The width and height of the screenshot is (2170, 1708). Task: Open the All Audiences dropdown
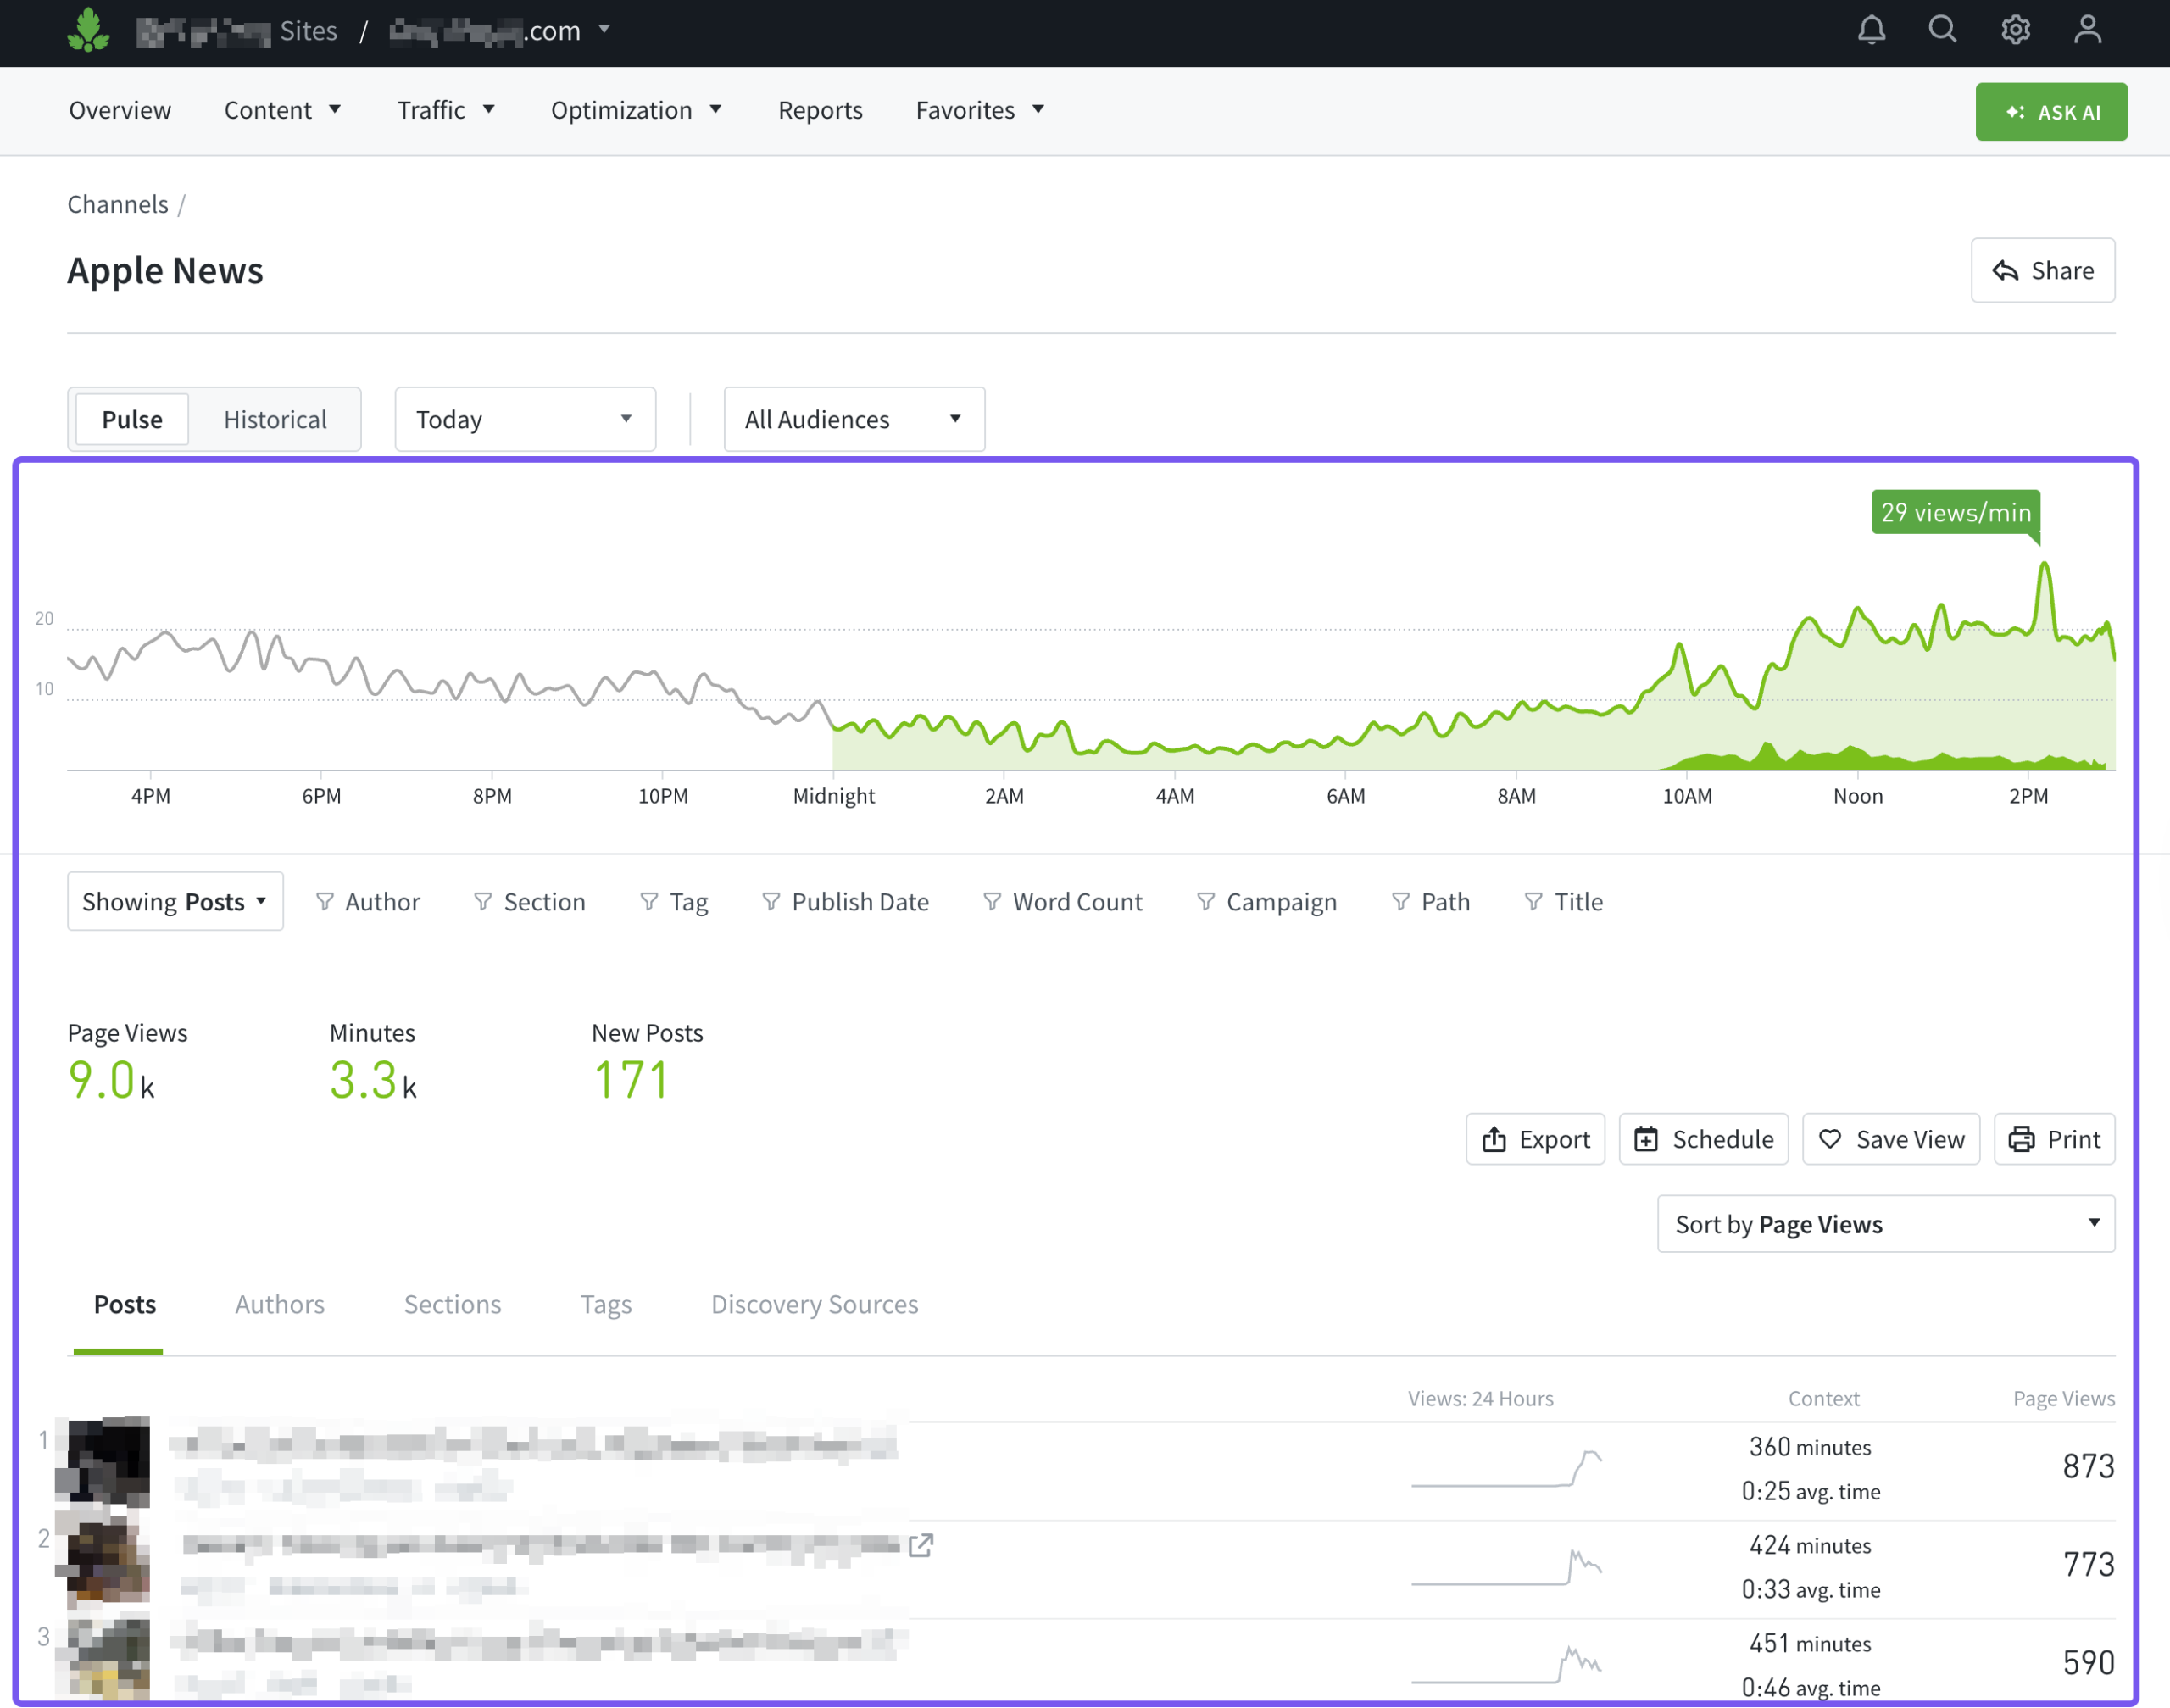click(854, 419)
